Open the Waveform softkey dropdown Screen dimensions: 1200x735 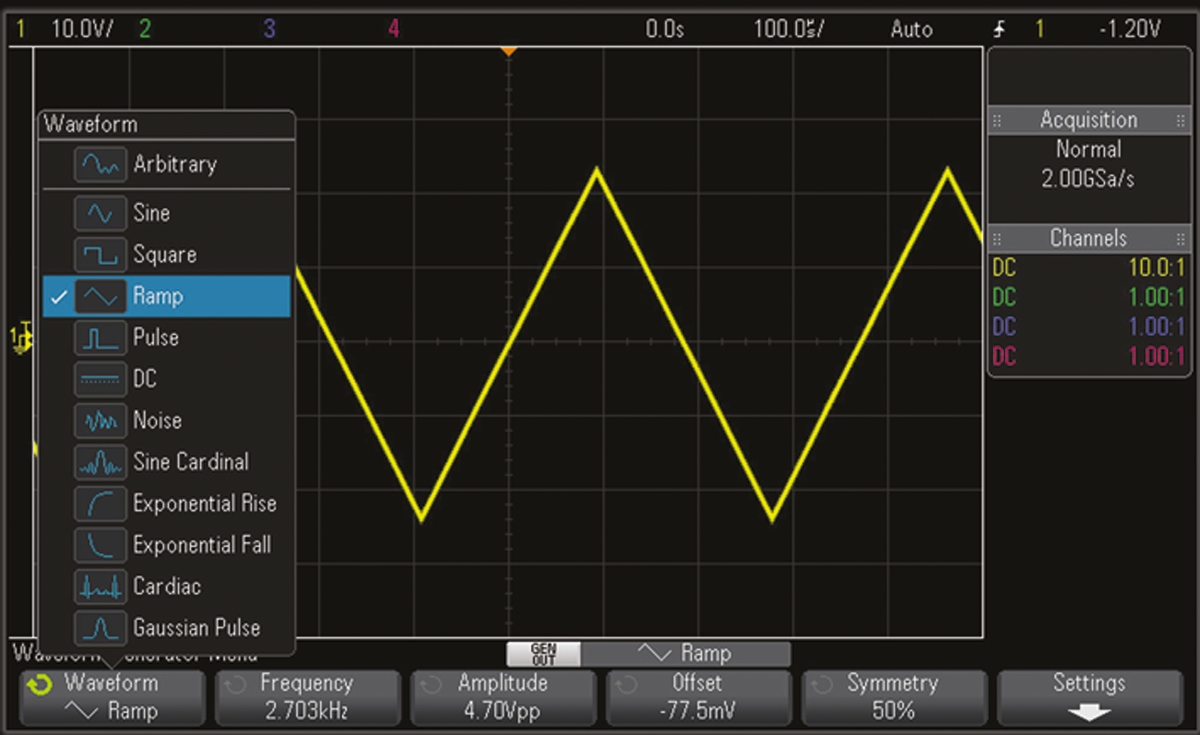tap(111, 697)
